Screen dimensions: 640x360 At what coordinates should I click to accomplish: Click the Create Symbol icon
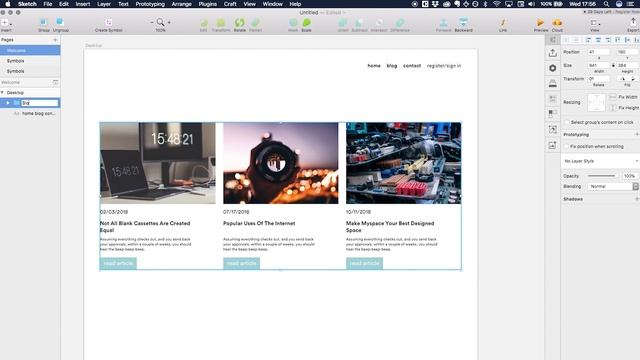pos(109,24)
